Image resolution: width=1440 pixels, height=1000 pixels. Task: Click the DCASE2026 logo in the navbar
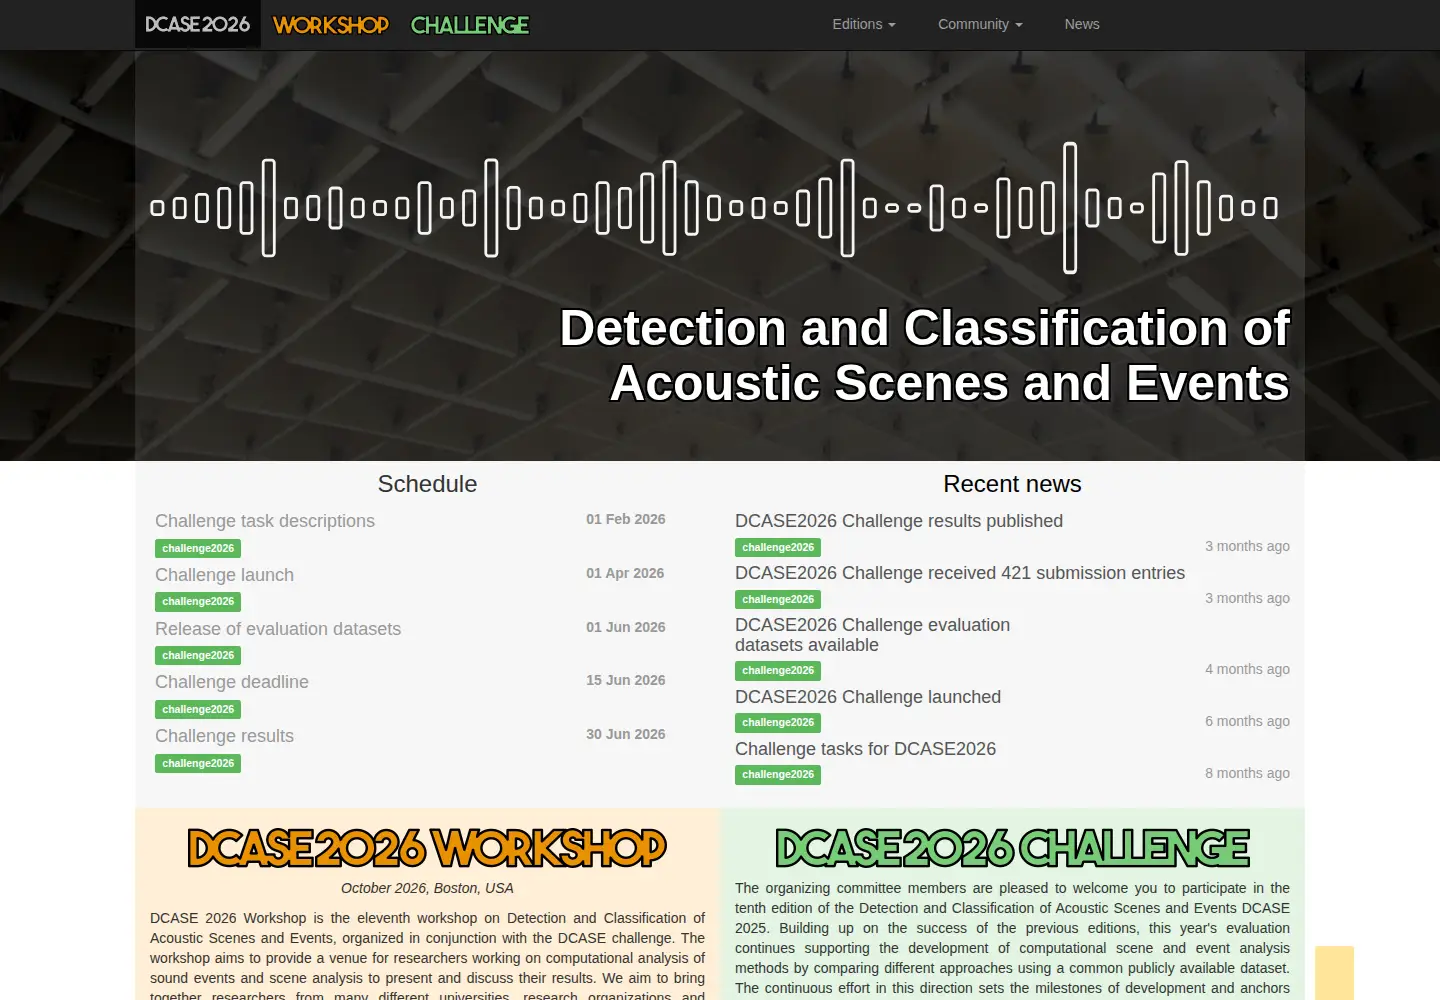198,24
